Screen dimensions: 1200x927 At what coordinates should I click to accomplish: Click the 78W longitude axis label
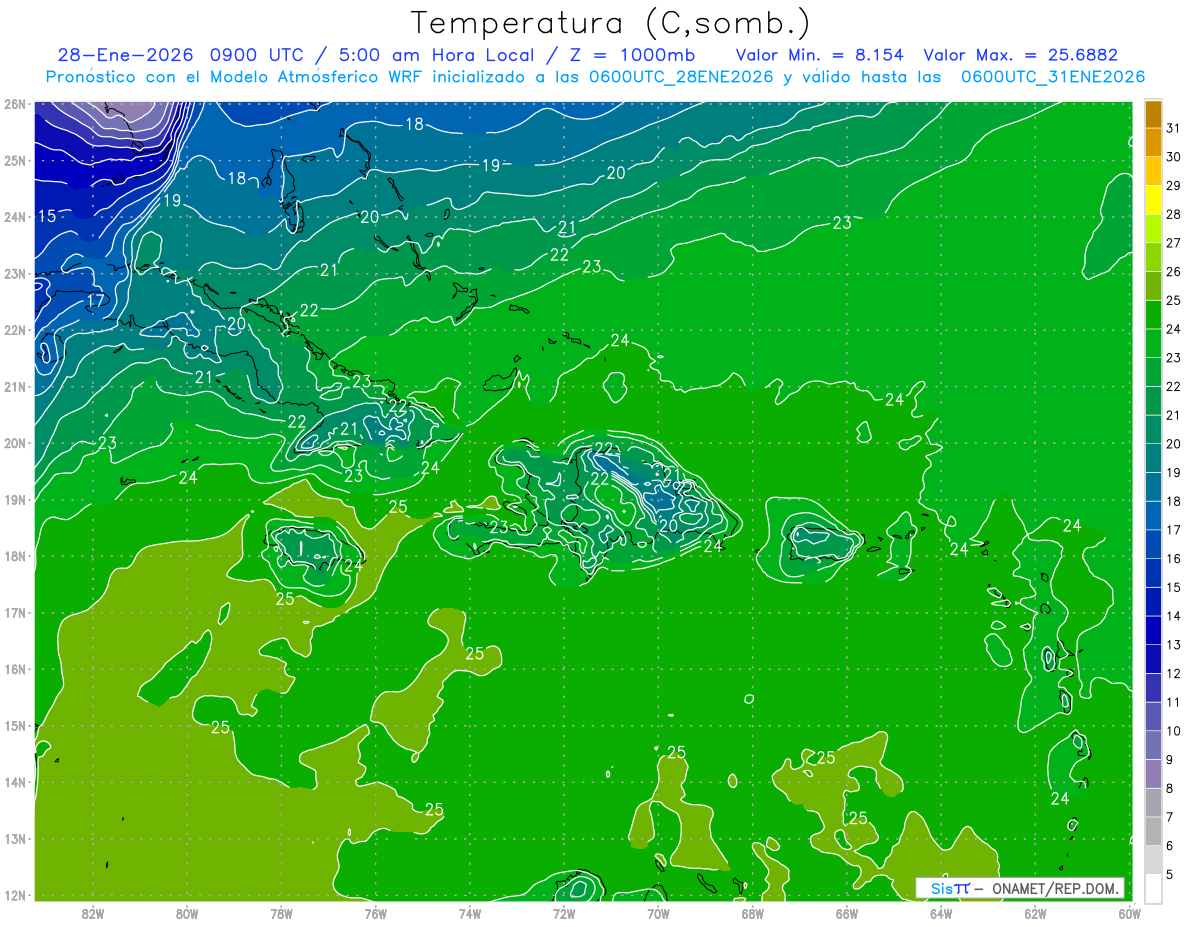point(281,914)
